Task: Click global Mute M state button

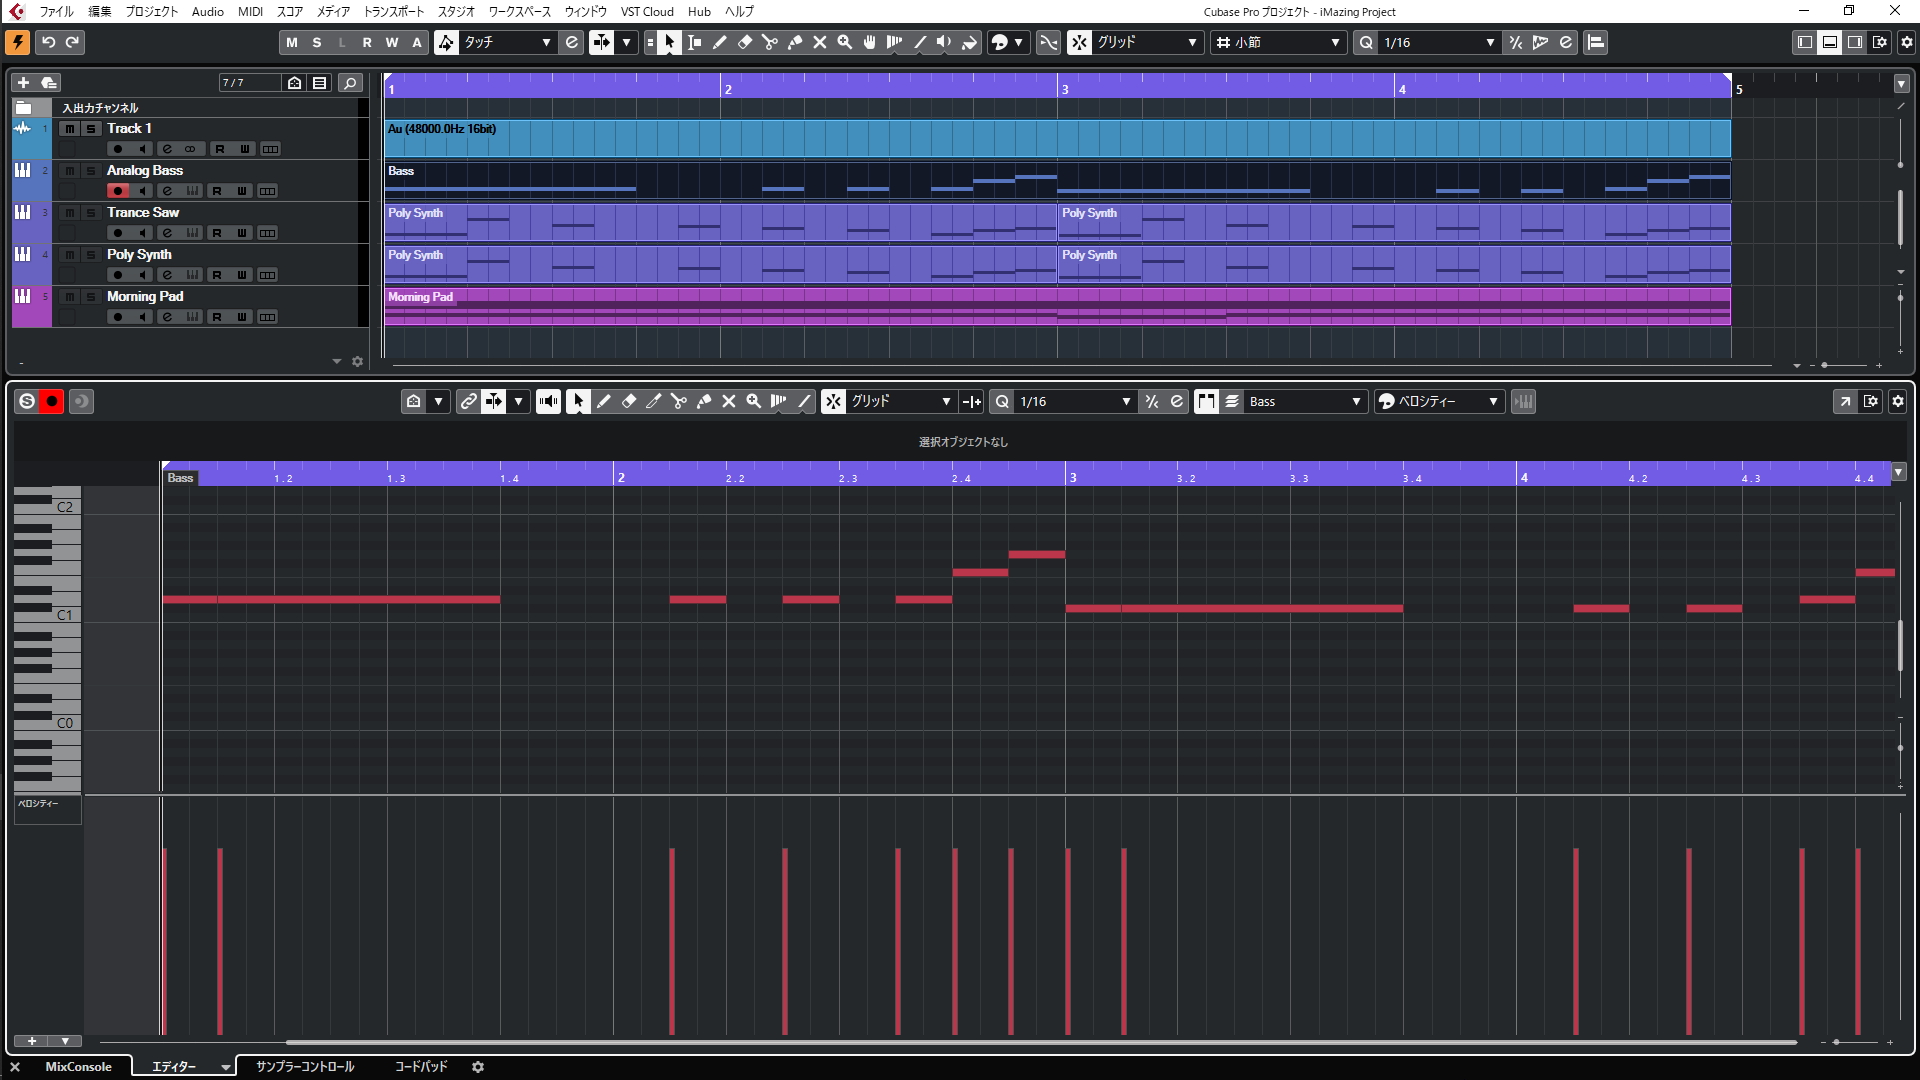Action: (291, 42)
